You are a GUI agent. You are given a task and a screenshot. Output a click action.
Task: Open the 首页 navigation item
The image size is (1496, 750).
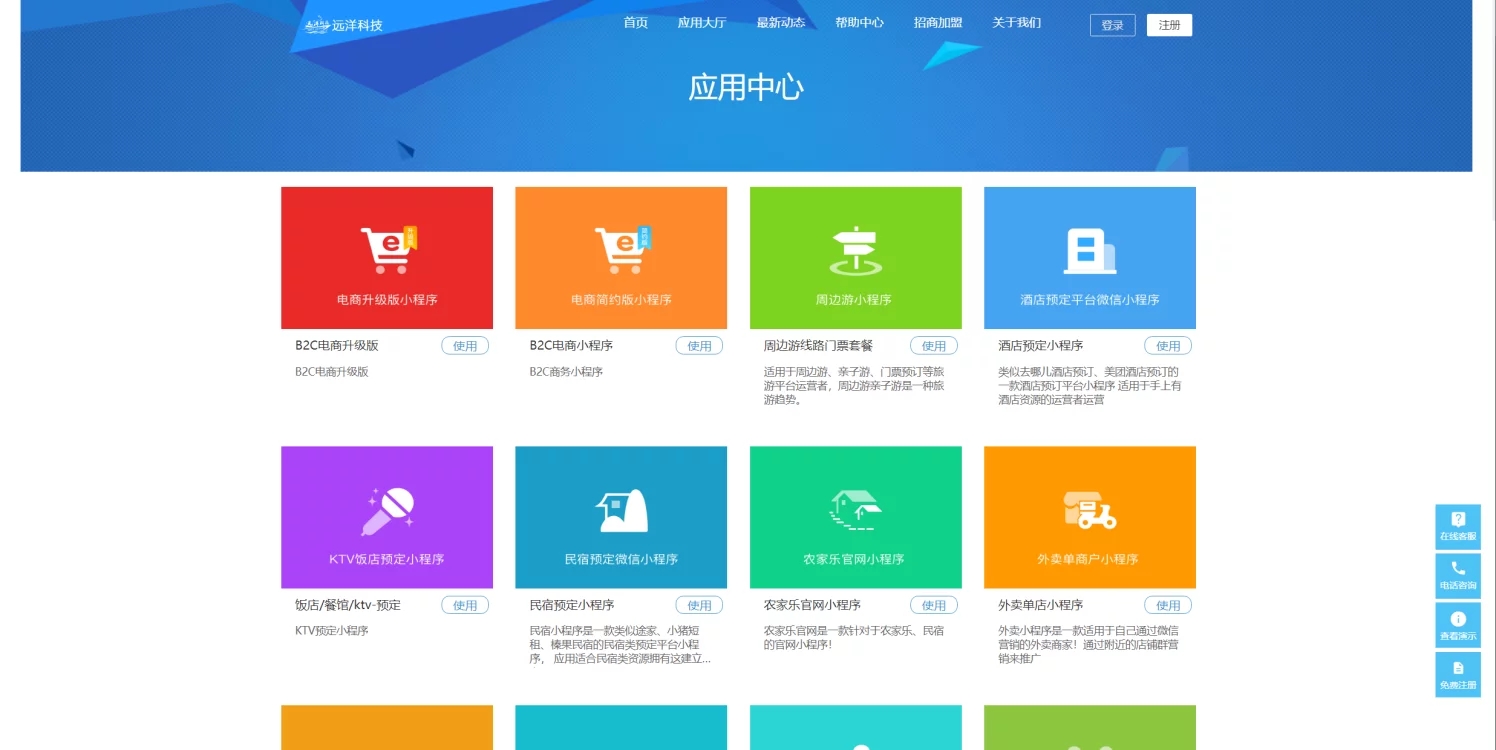pyautogui.click(x=636, y=23)
